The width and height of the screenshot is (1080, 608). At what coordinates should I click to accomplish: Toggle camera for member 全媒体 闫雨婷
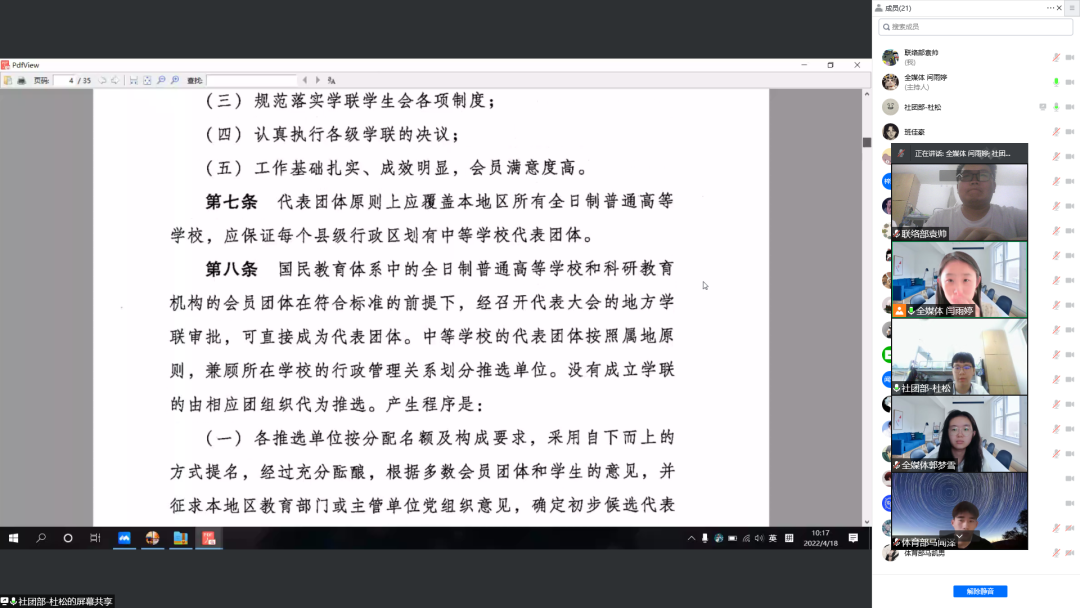[1070, 82]
